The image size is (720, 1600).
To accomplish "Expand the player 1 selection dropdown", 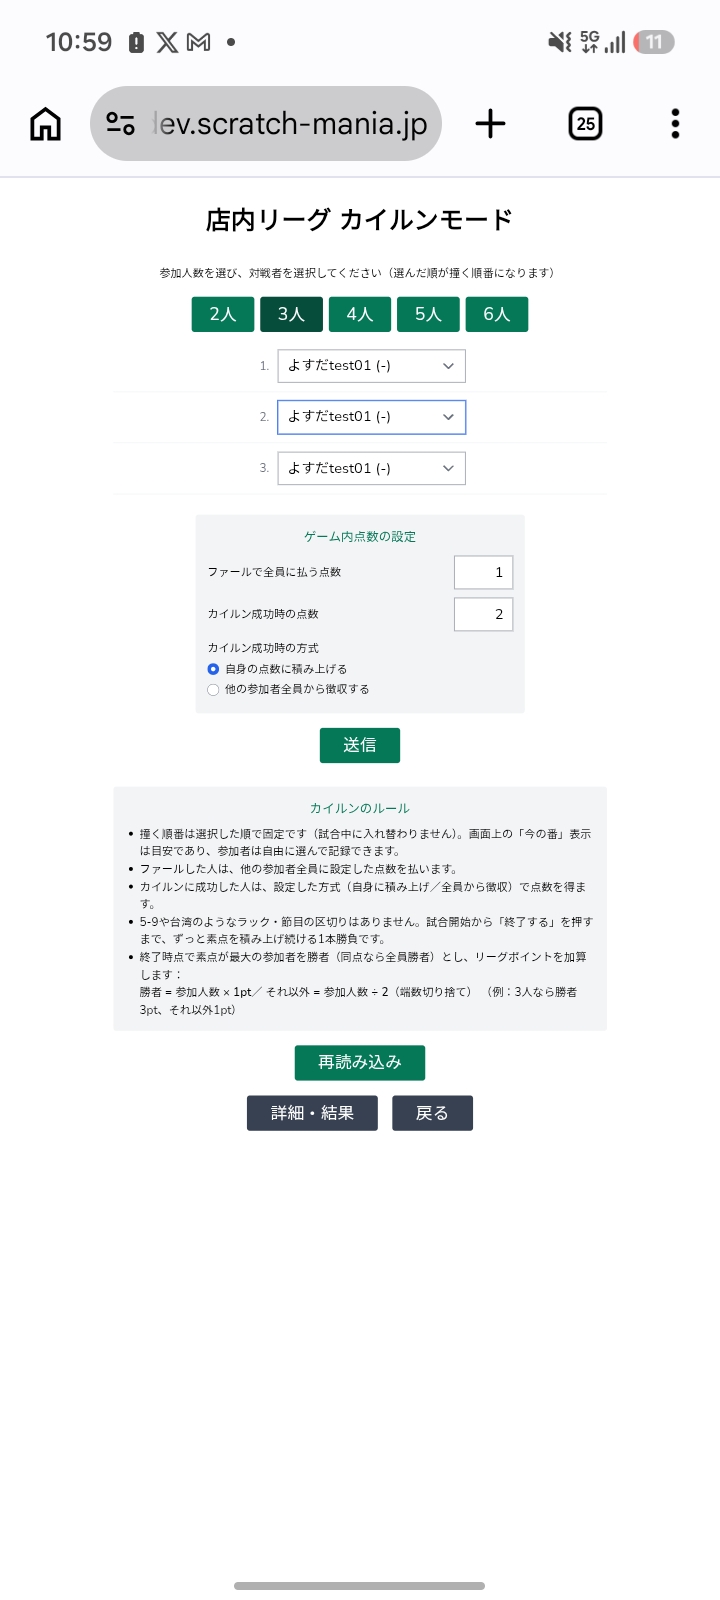I will pyautogui.click(x=371, y=366).
